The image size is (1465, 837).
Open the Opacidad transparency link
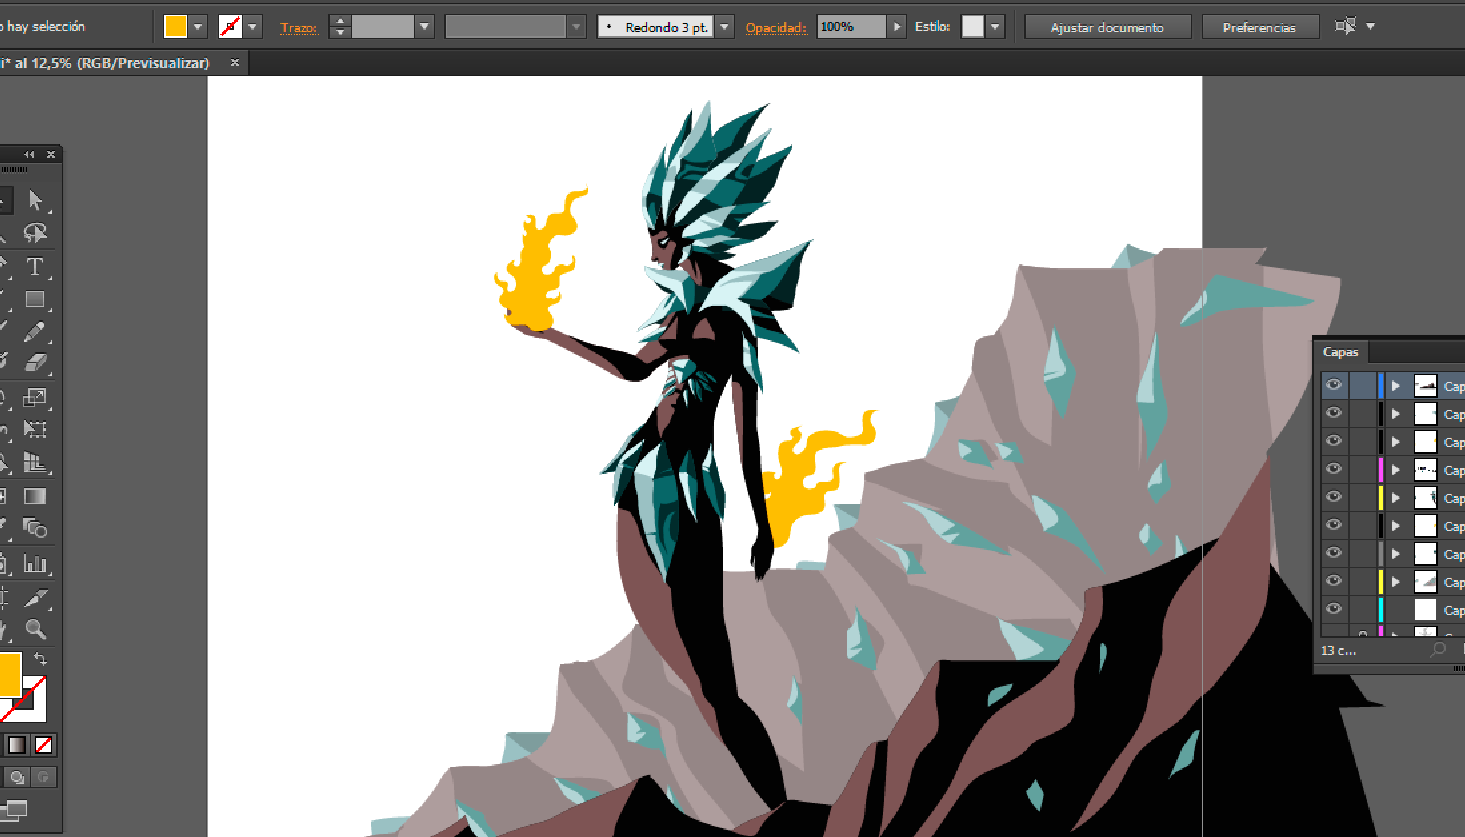(x=776, y=28)
